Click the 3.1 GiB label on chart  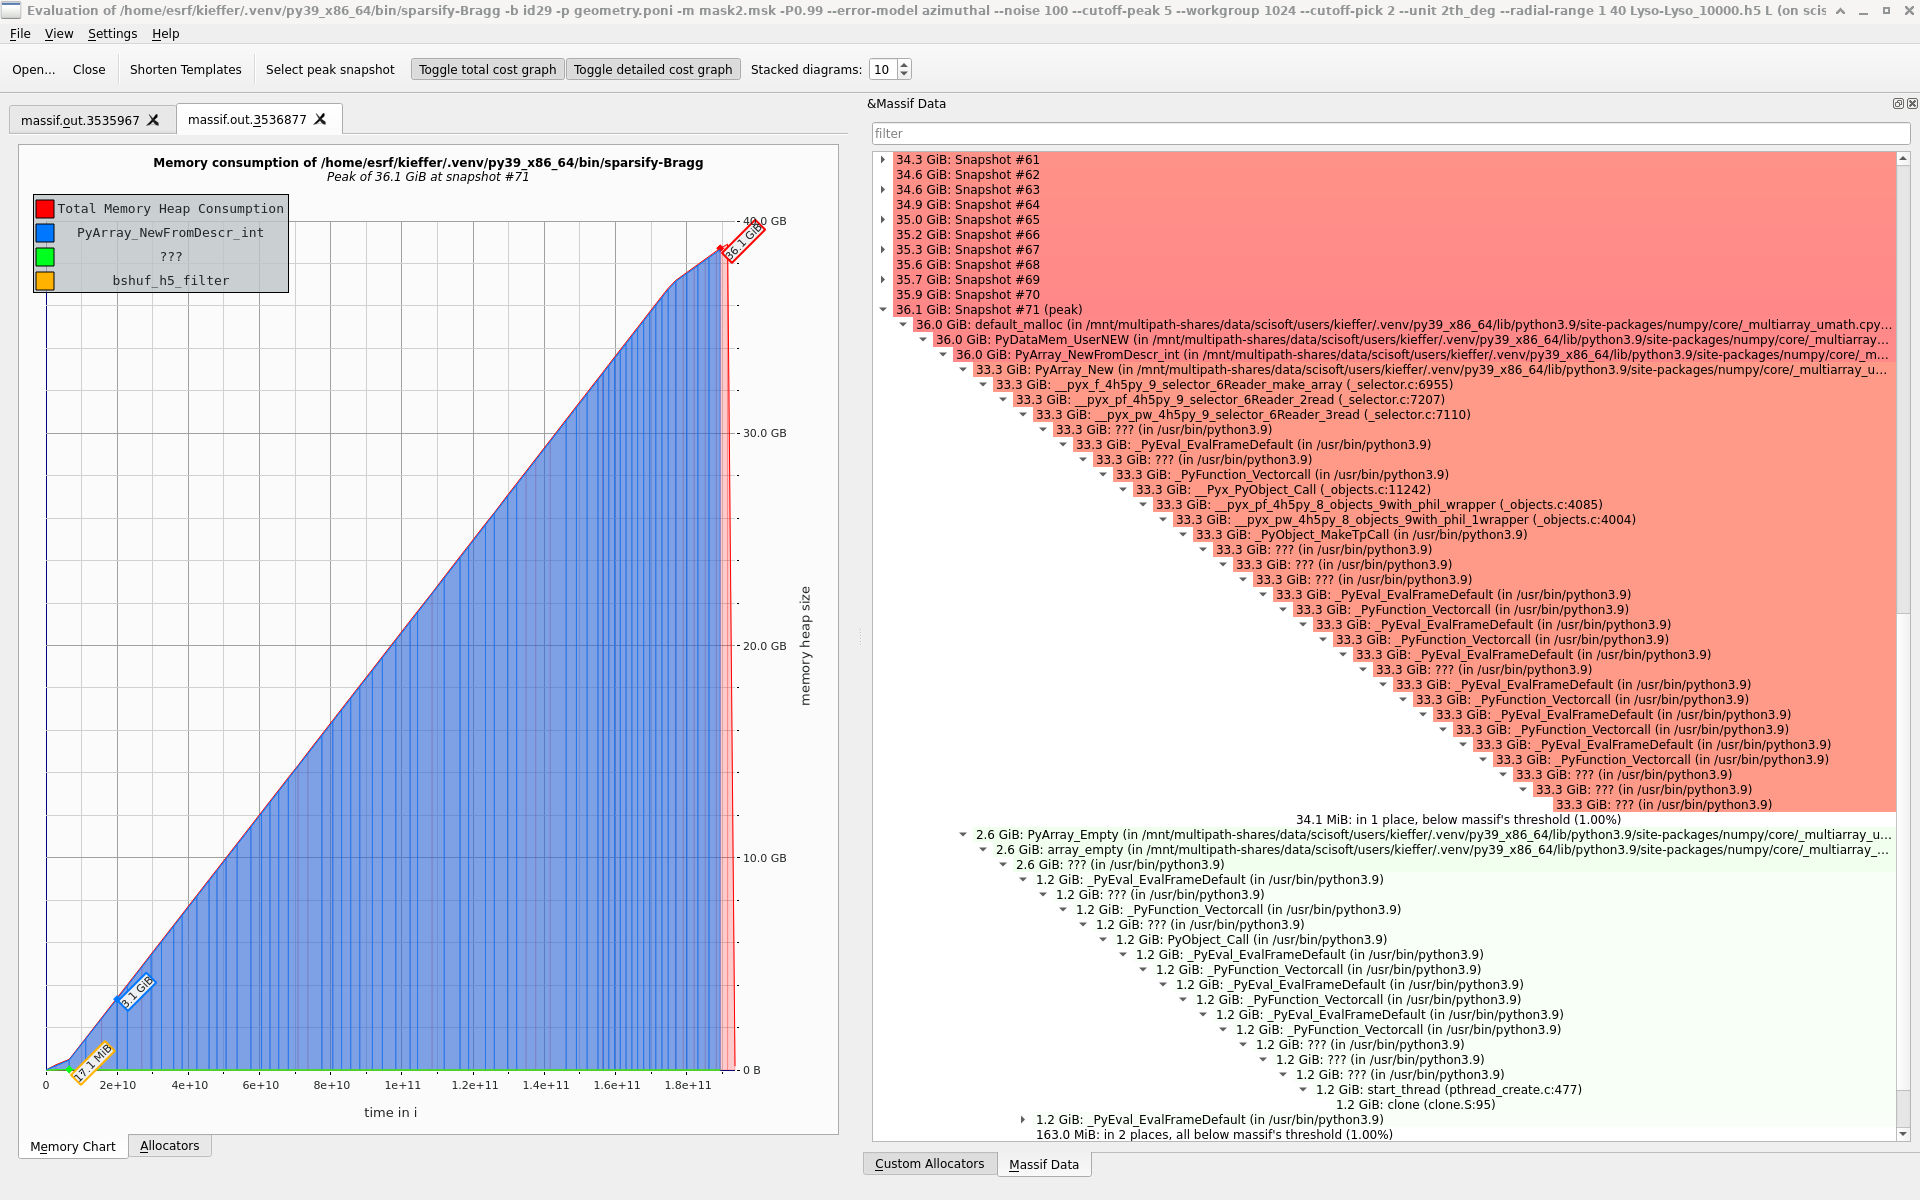(137, 991)
